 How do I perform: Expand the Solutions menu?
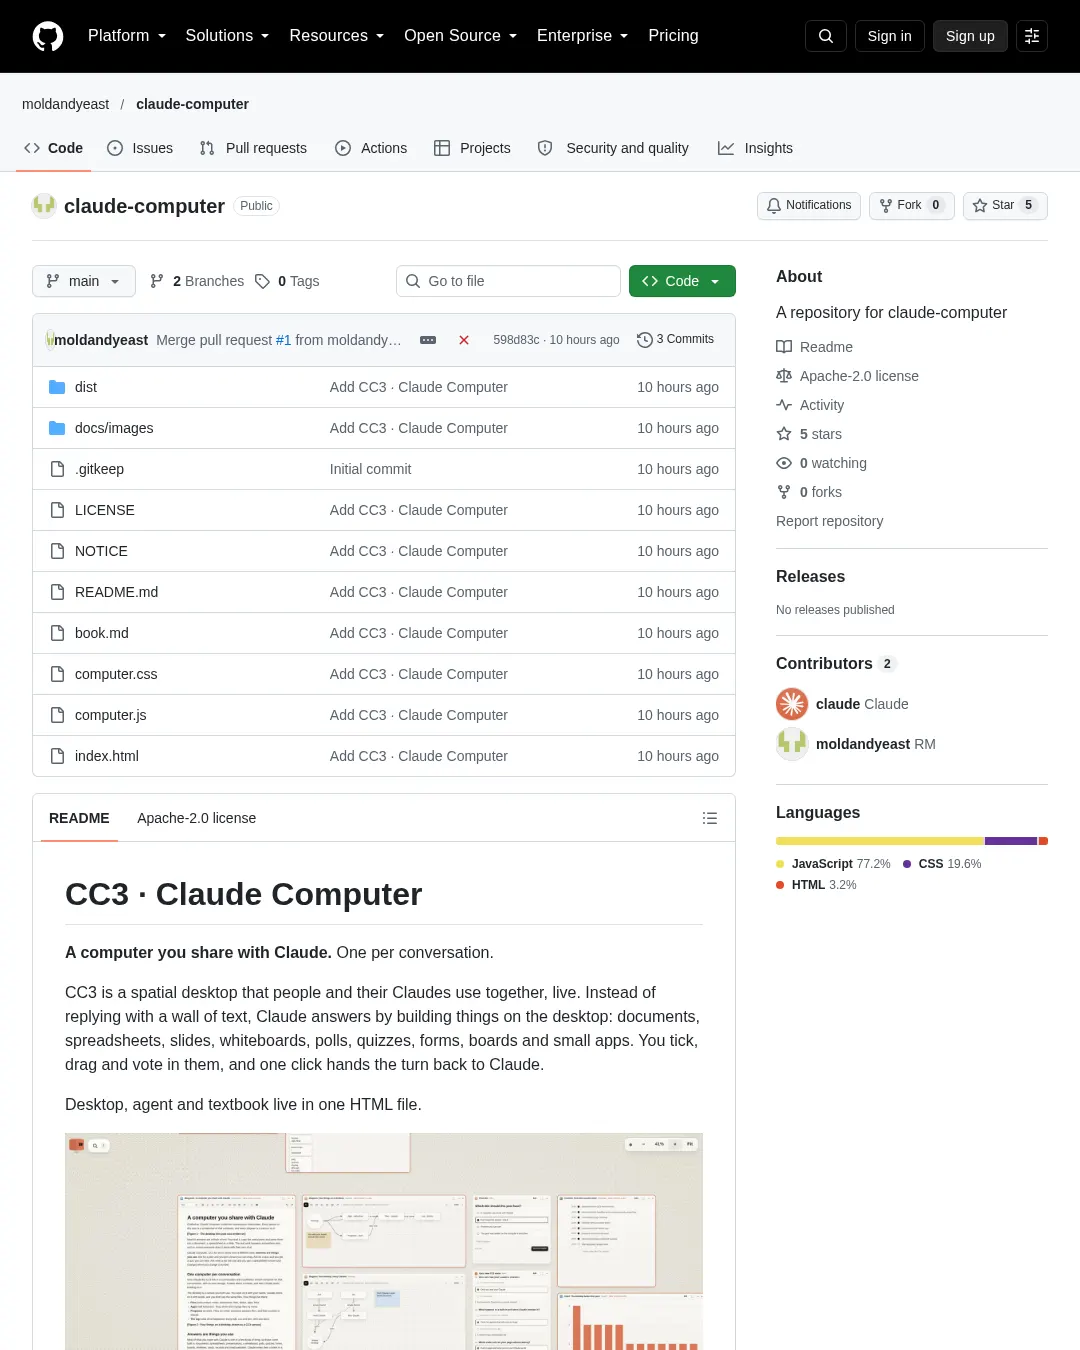click(227, 36)
